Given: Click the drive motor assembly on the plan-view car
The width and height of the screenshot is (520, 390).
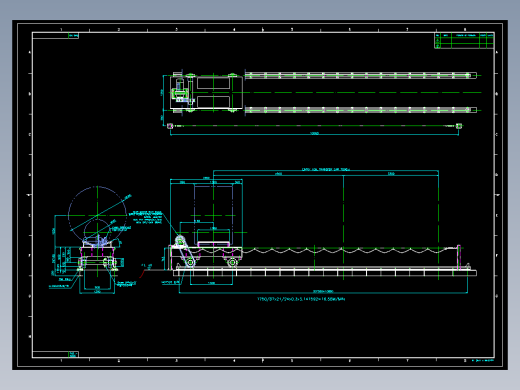Looking at the screenshot, I should point(180,90).
